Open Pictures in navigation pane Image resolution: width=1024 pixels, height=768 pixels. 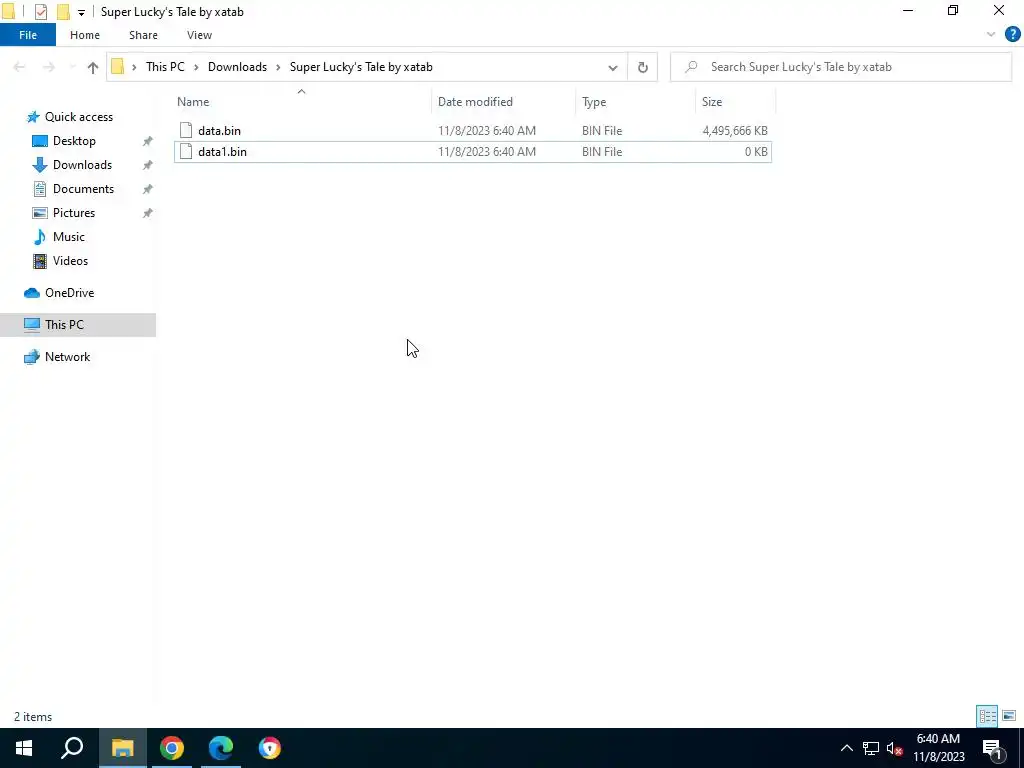tap(74, 213)
